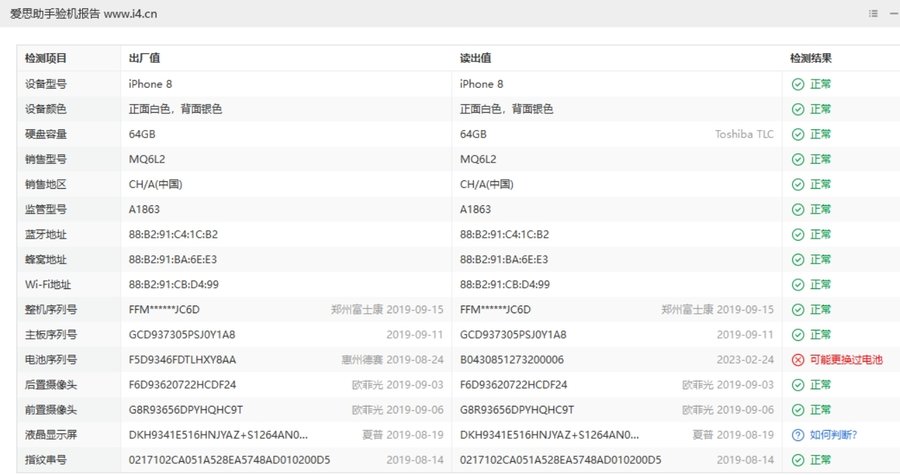
Task: Click read rear camera serial F6D93620722HCDF24
Action: tap(513, 385)
